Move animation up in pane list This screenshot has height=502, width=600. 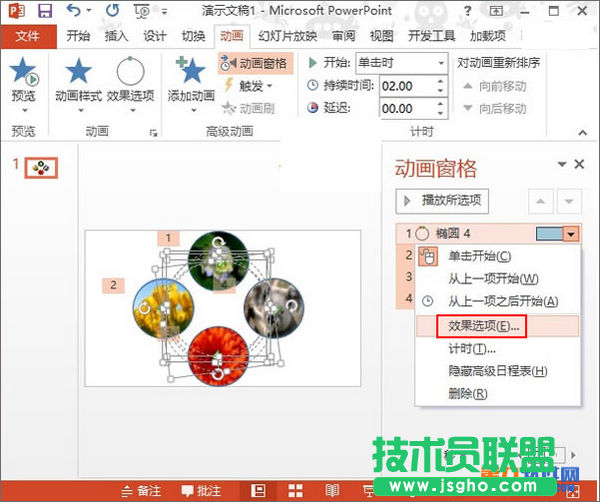(x=540, y=201)
